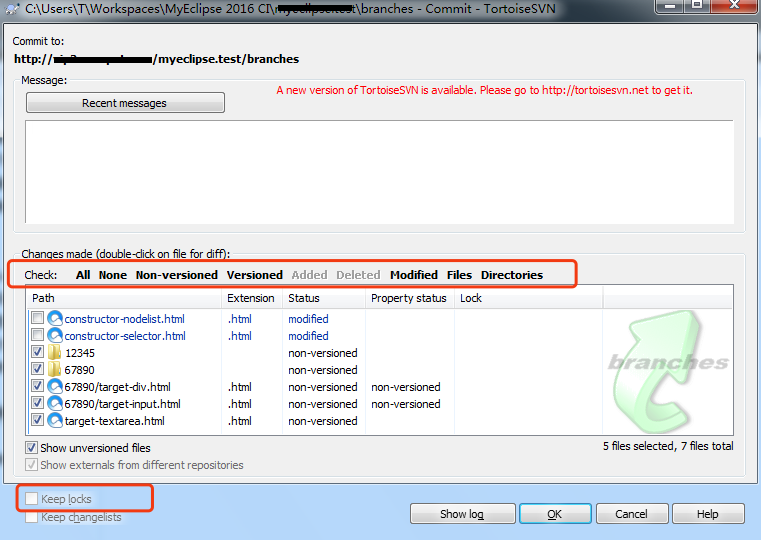Screen dimensions: 761x540
Task: Click file icon of 67890/target-div.html
Action: (55, 387)
